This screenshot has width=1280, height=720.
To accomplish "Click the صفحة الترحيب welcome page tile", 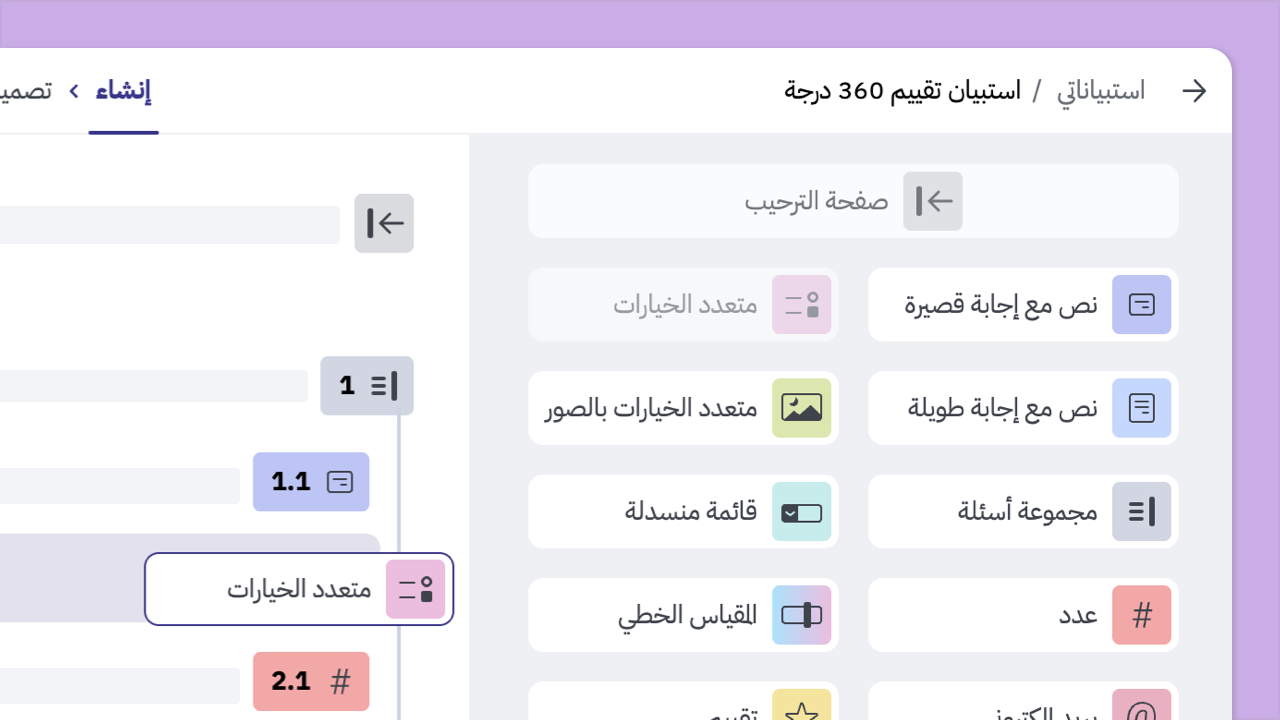I will coord(852,201).
